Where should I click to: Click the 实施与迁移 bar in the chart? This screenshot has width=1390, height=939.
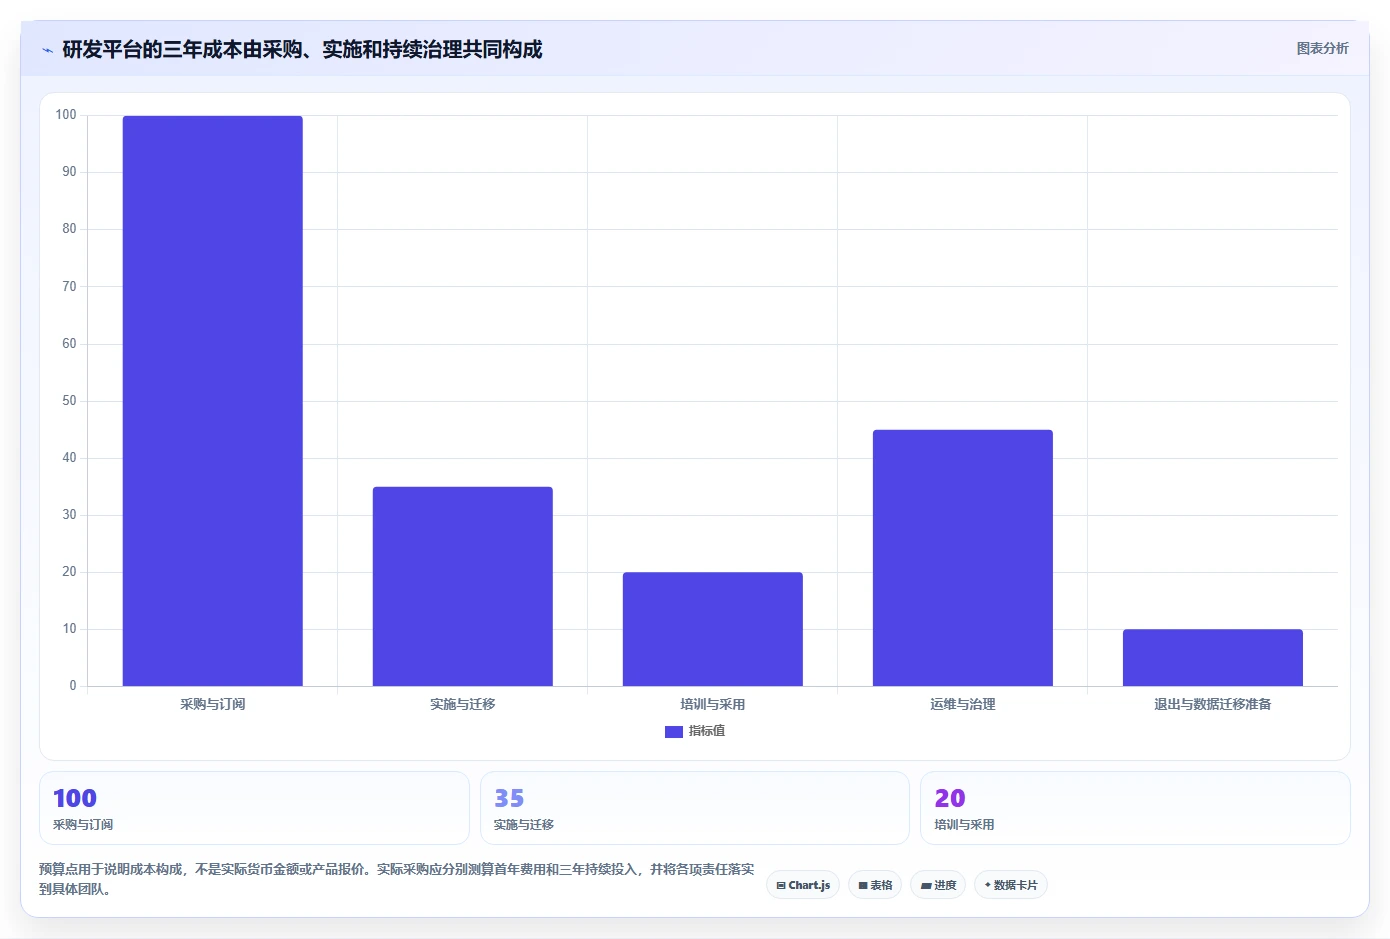pyautogui.click(x=463, y=586)
